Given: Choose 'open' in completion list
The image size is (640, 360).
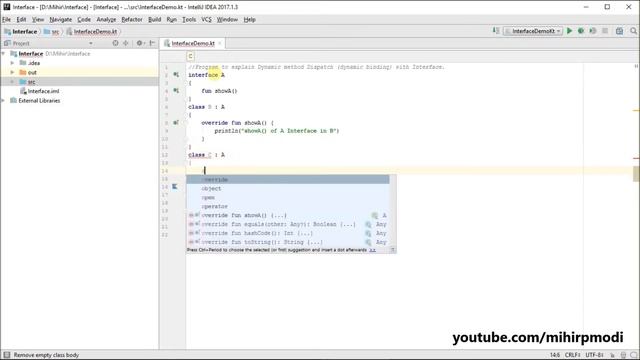Looking at the screenshot, I should [288, 198].
